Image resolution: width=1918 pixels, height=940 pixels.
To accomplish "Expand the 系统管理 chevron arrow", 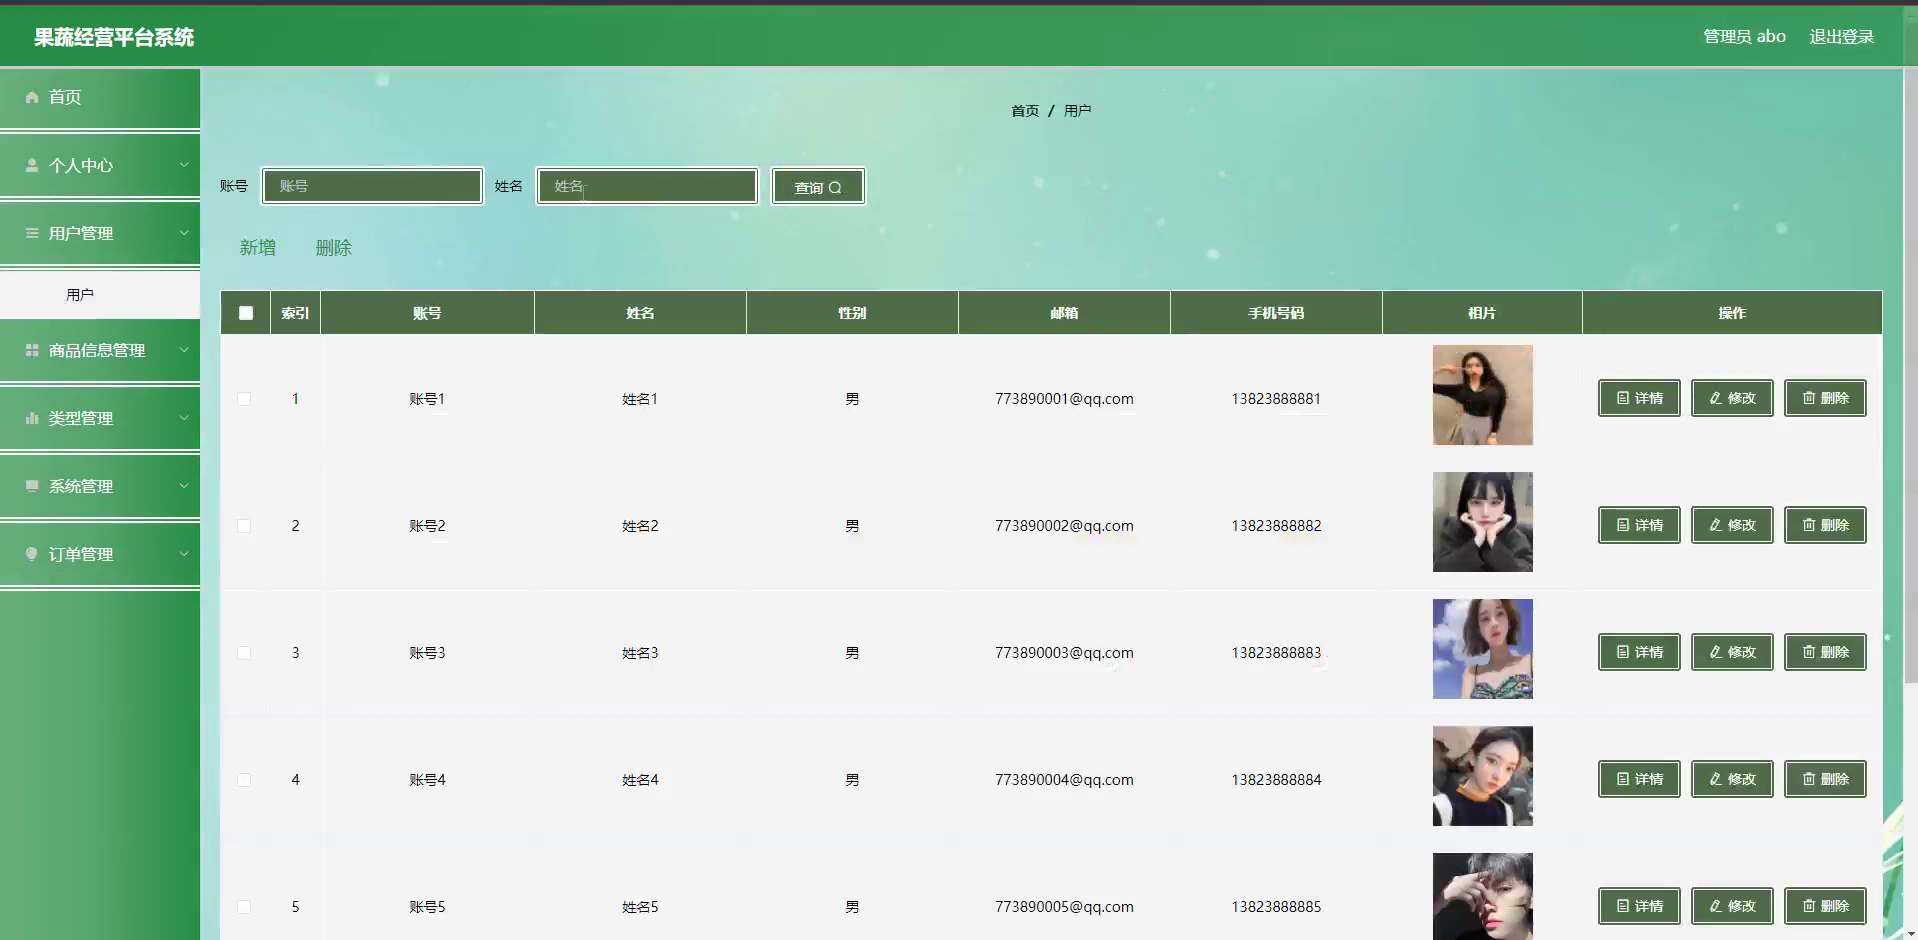I will [184, 486].
